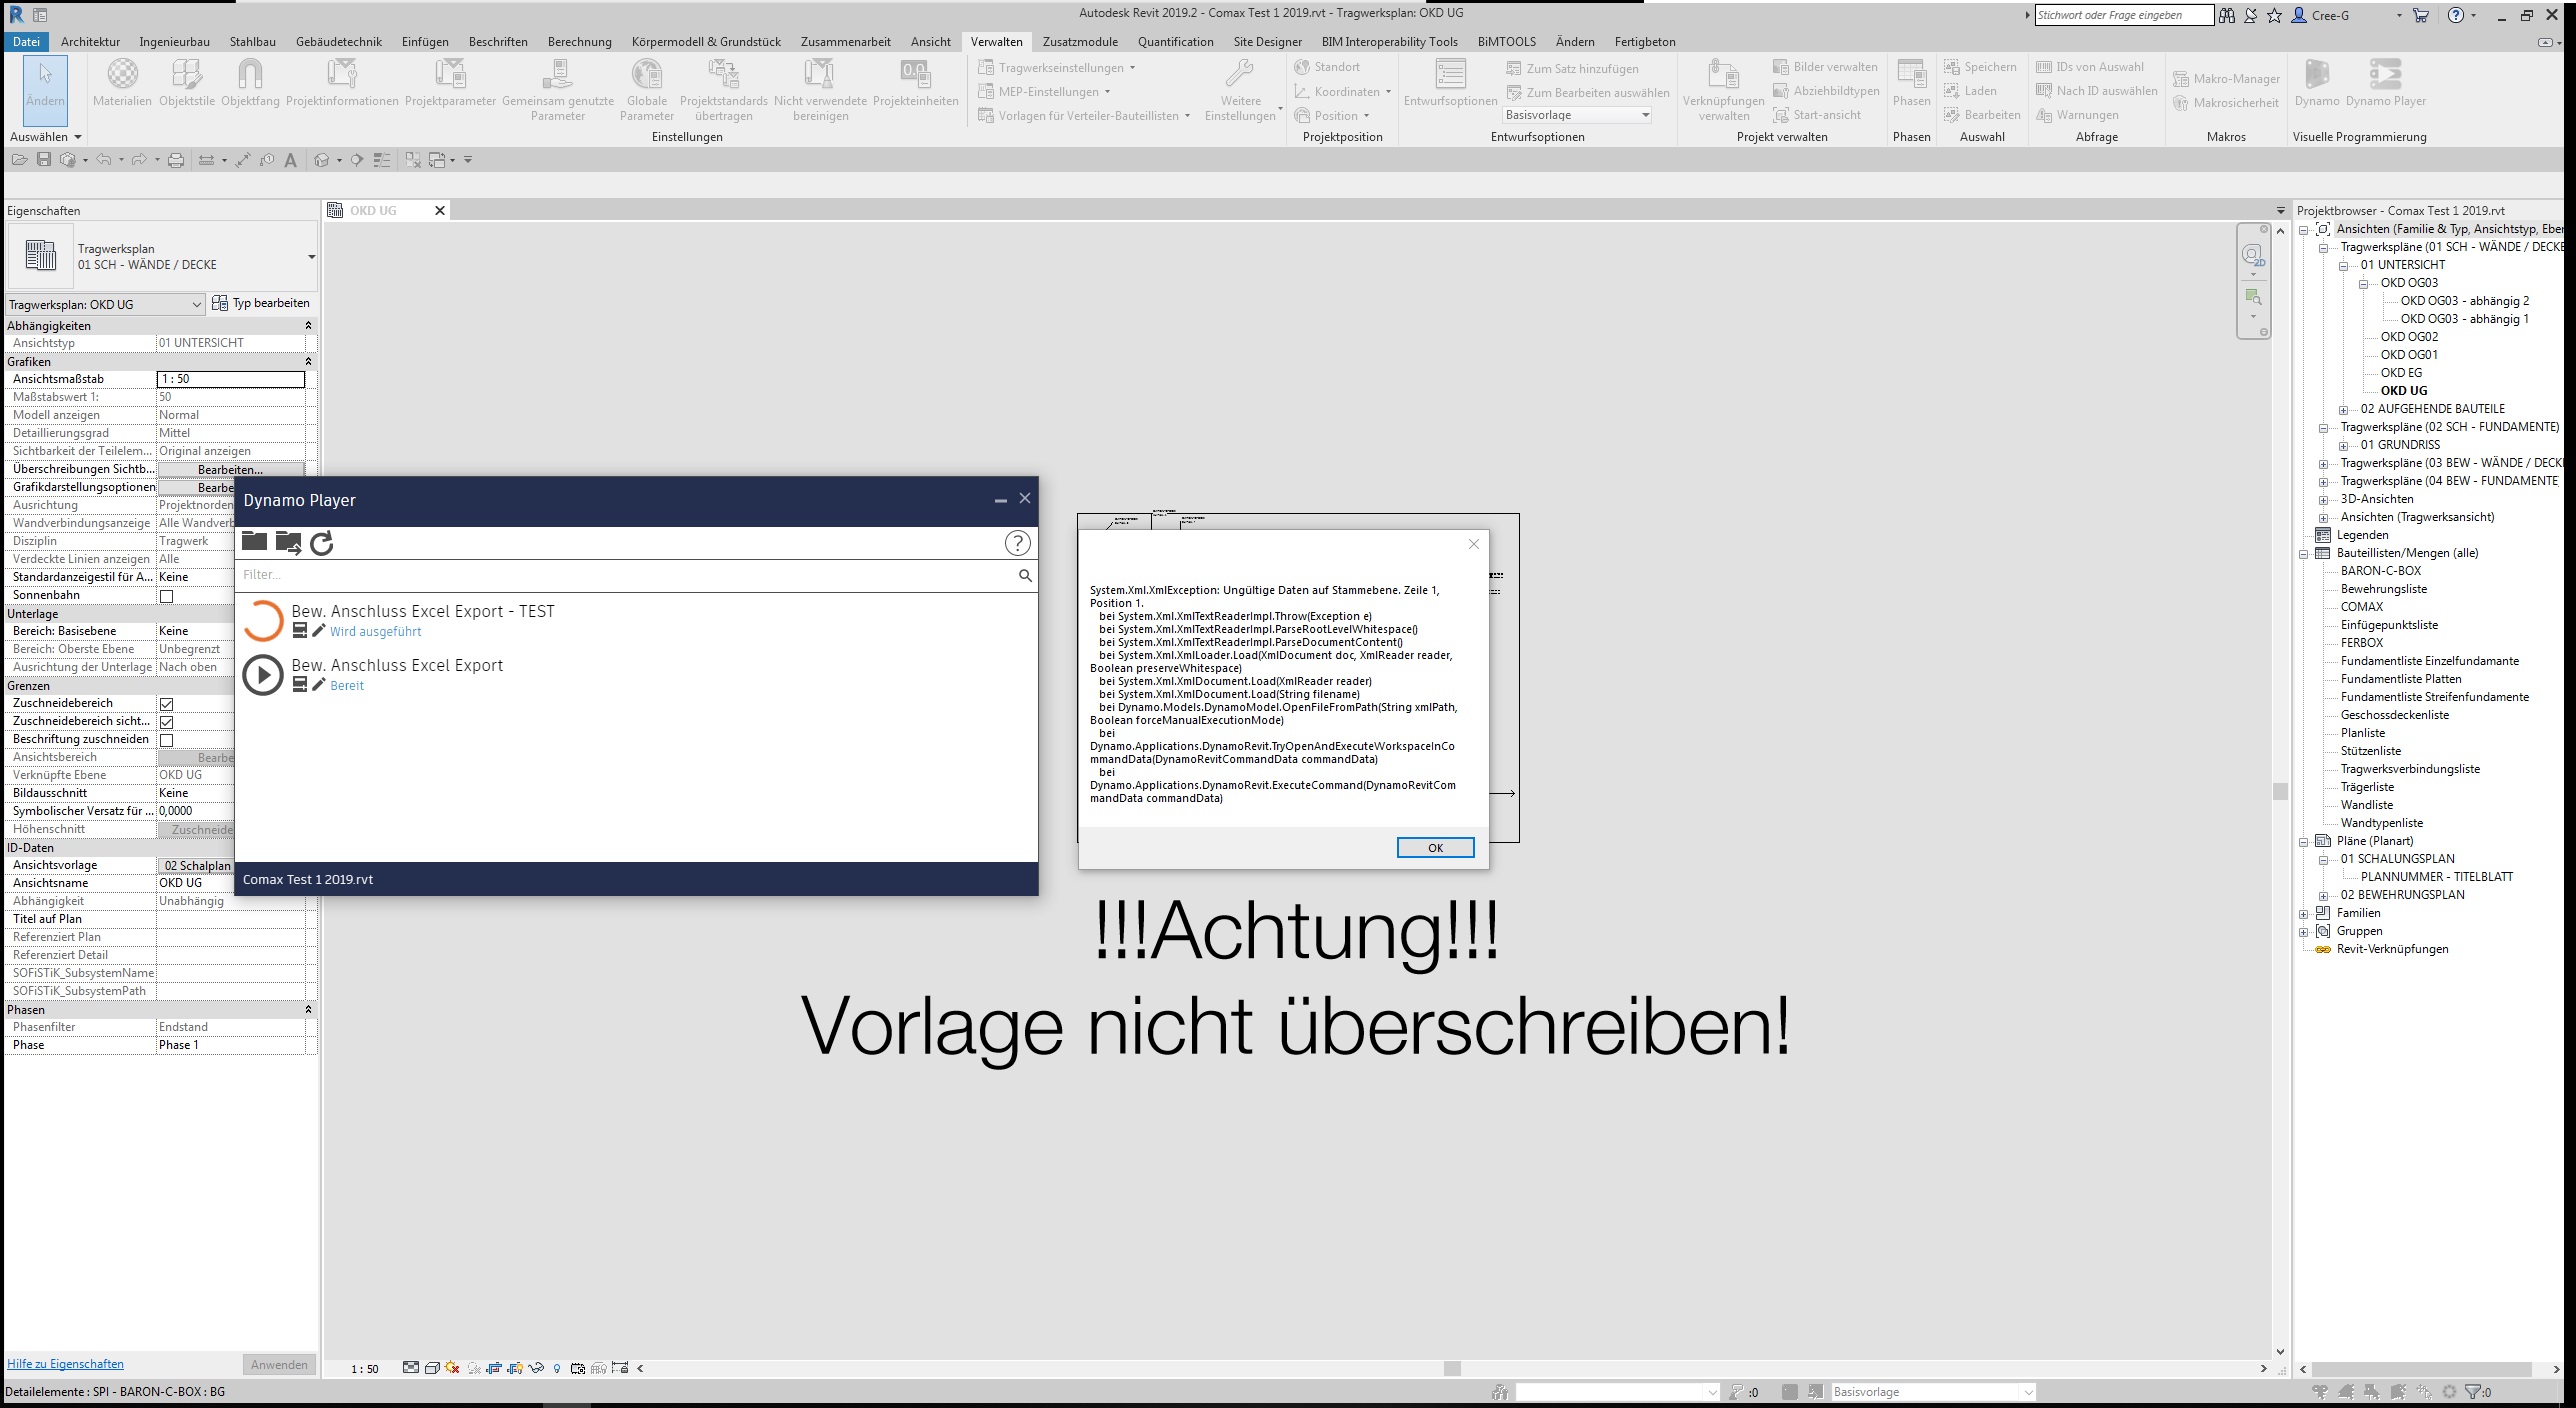The width and height of the screenshot is (2576, 1408).
Task: Select Bewehrungsliste in Projektbrowser
Action: [x=2383, y=589]
